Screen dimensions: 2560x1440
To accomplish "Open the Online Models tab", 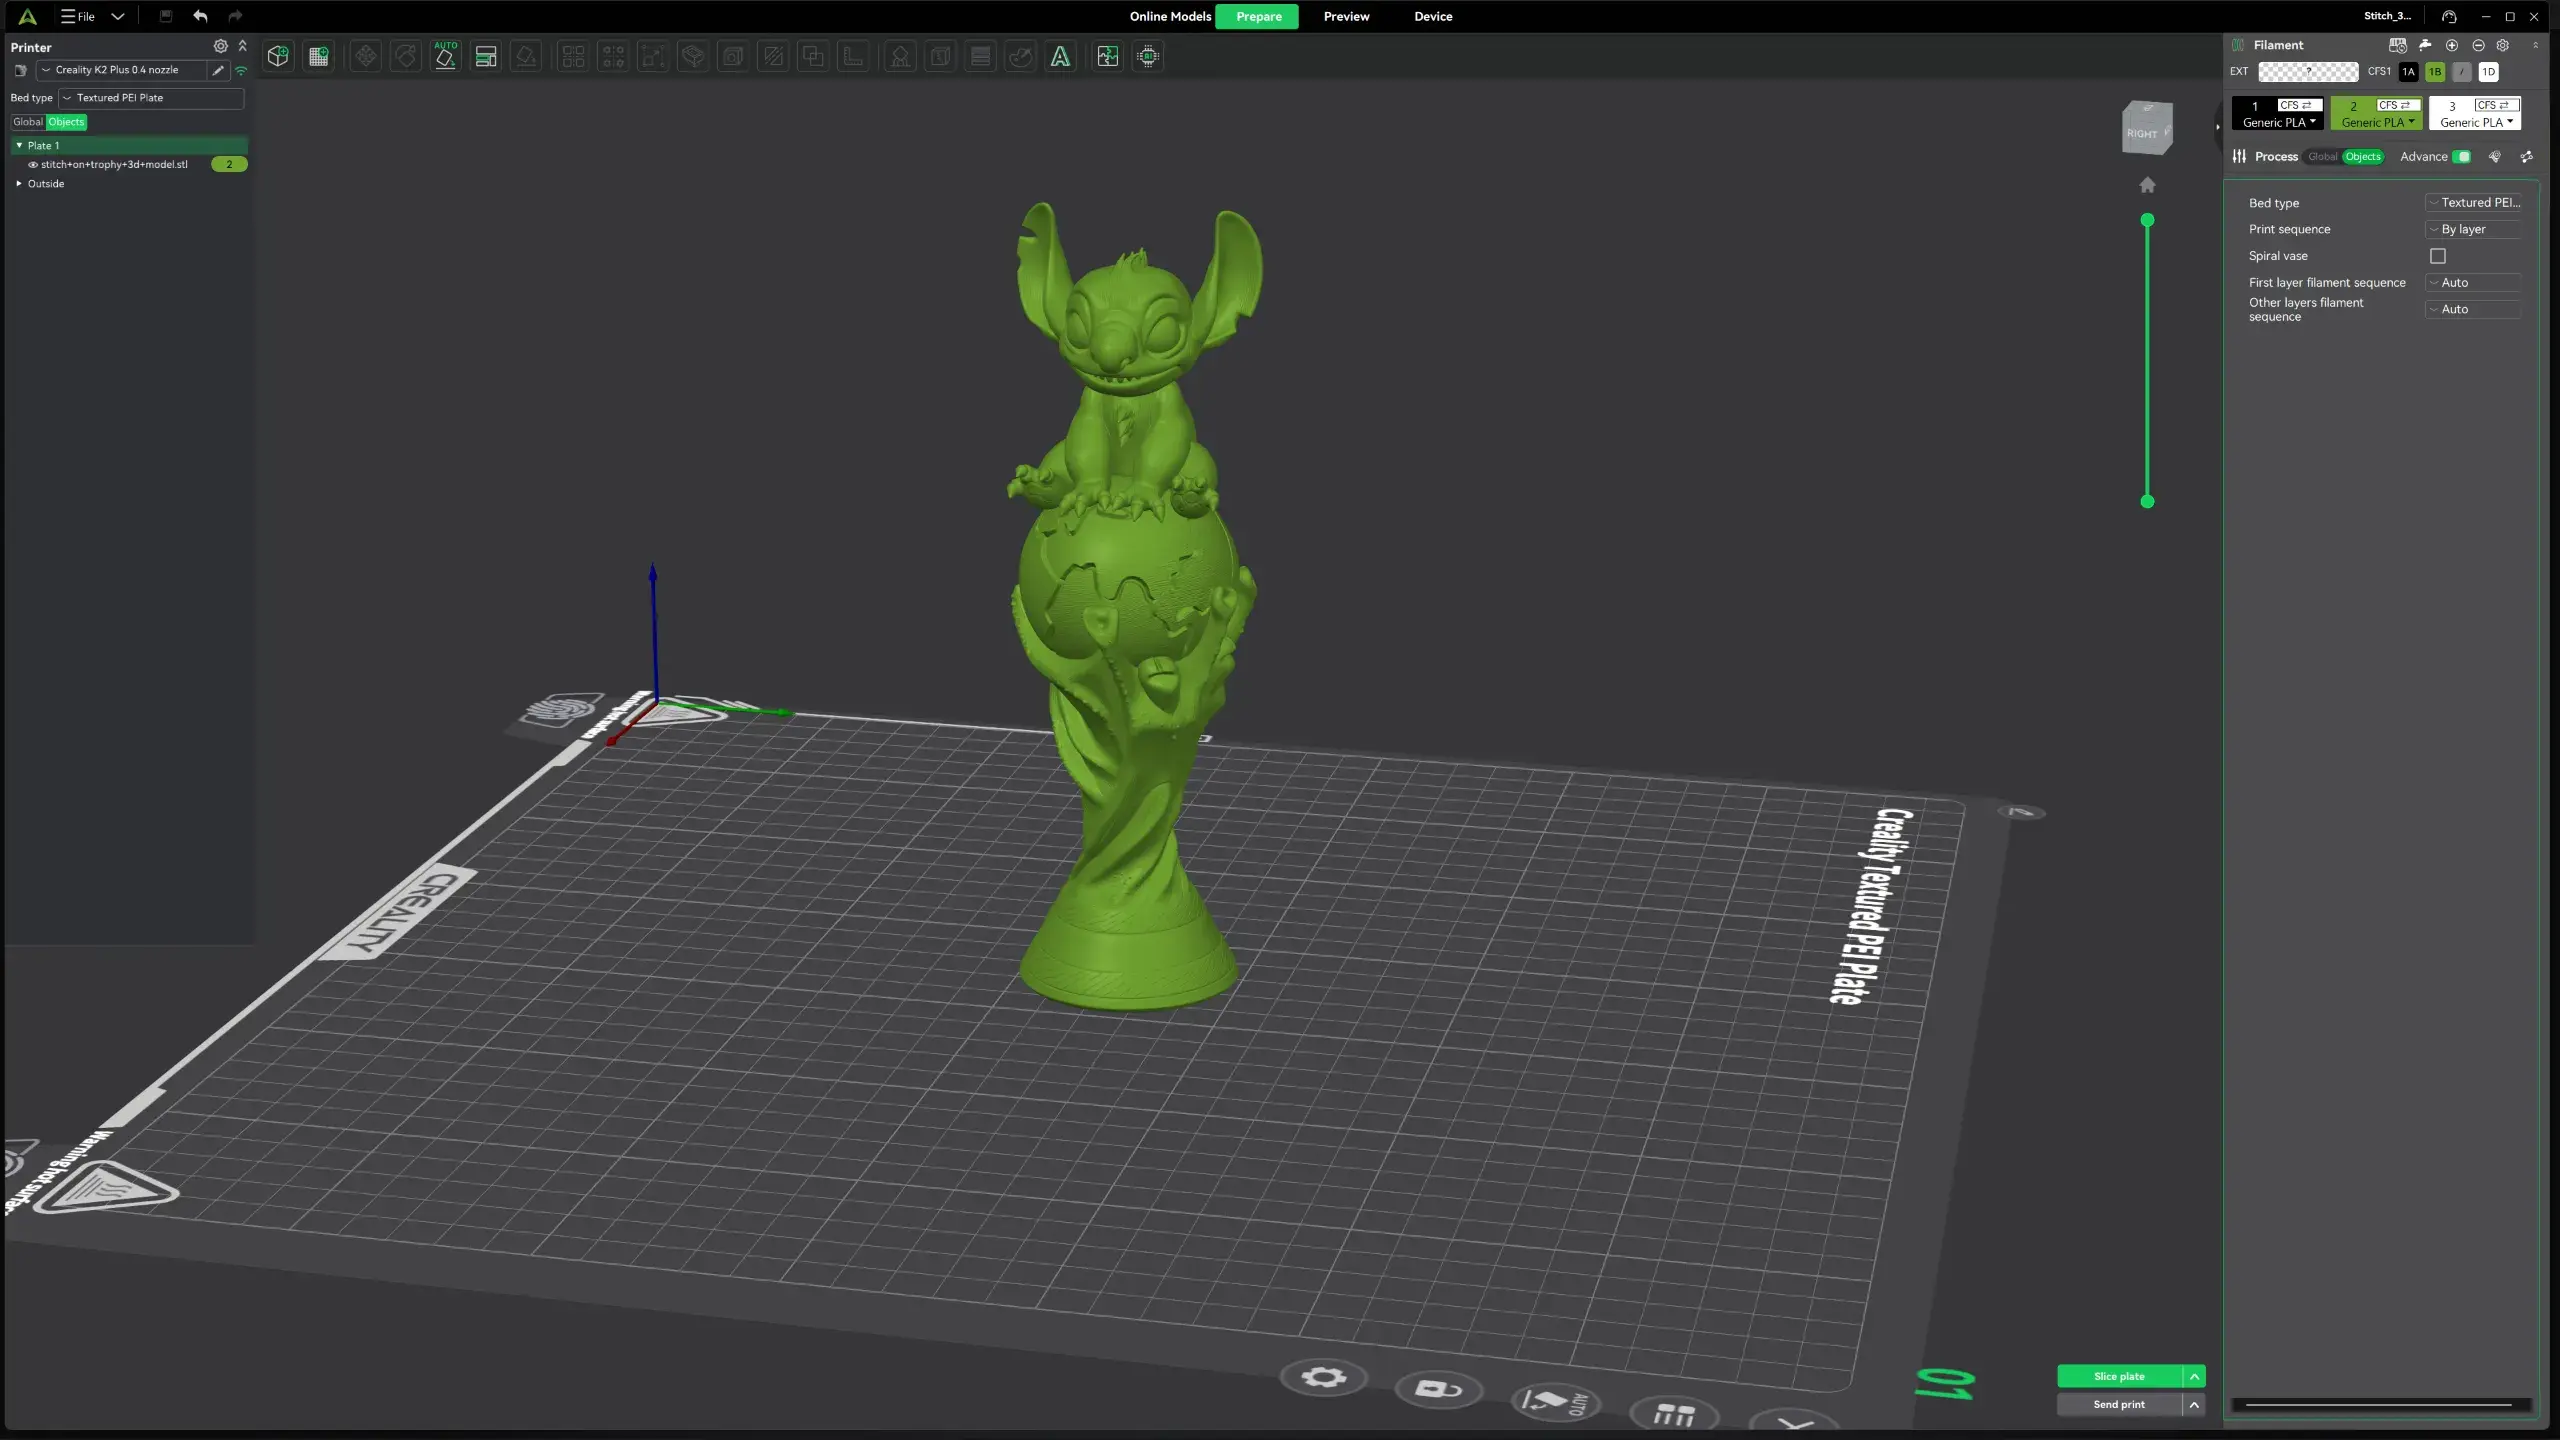I will coord(1170,16).
